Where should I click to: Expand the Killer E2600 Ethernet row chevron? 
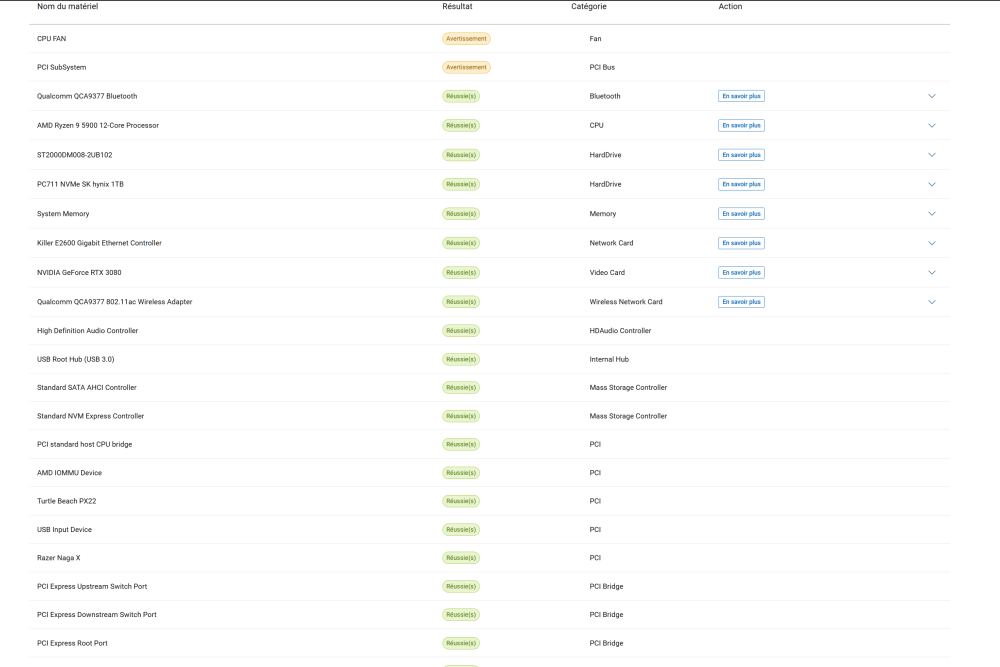[932, 243]
